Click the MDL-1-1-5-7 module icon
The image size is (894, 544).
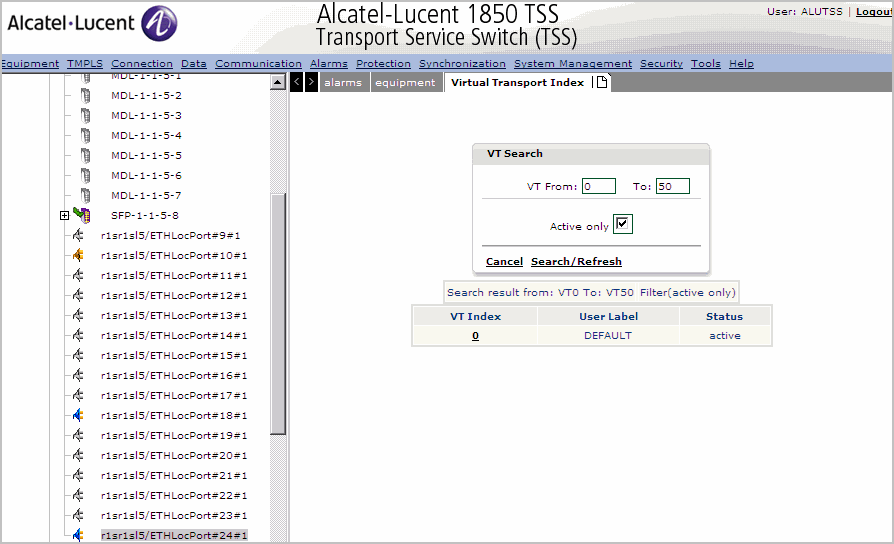click(x=86, y=195)
